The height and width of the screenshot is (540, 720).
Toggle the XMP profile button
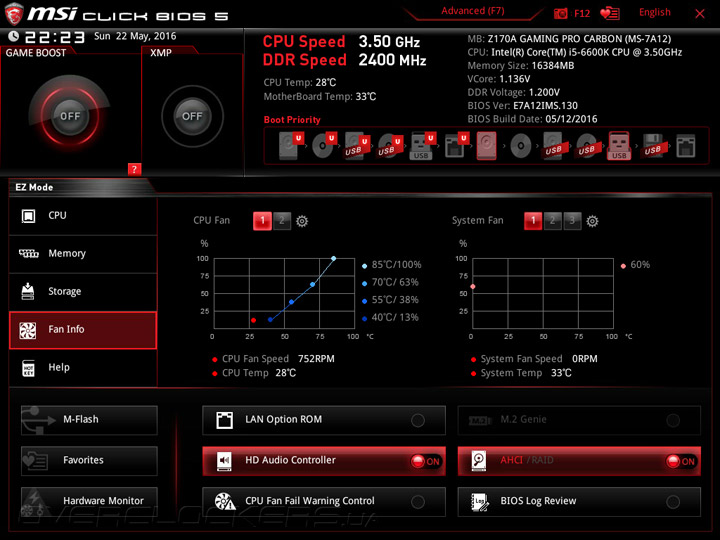point(192,116)
